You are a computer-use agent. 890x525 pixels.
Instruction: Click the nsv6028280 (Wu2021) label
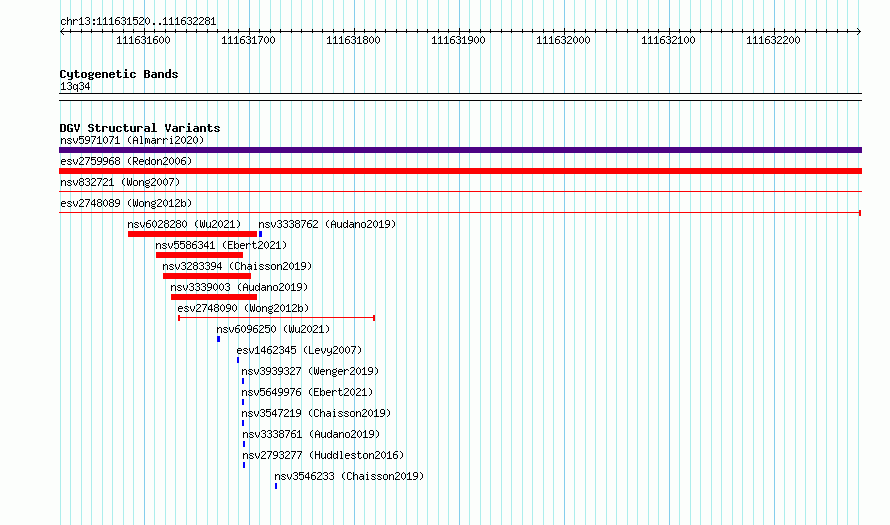click(184, 224)
